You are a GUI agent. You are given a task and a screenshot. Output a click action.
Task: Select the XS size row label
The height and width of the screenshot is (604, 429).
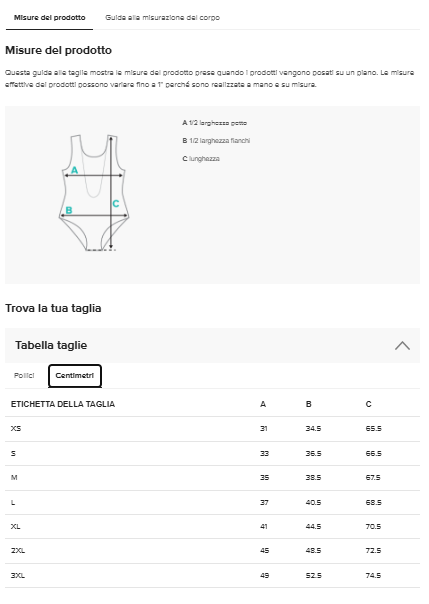point(16,429)
